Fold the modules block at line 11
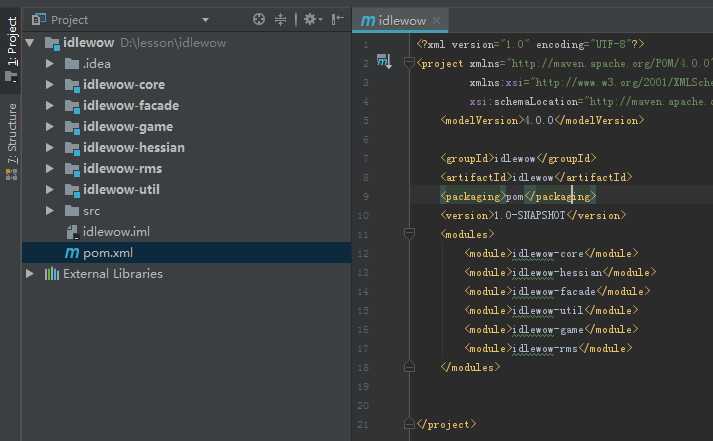Viewport: 713px width, 441px height. (409, 234)
